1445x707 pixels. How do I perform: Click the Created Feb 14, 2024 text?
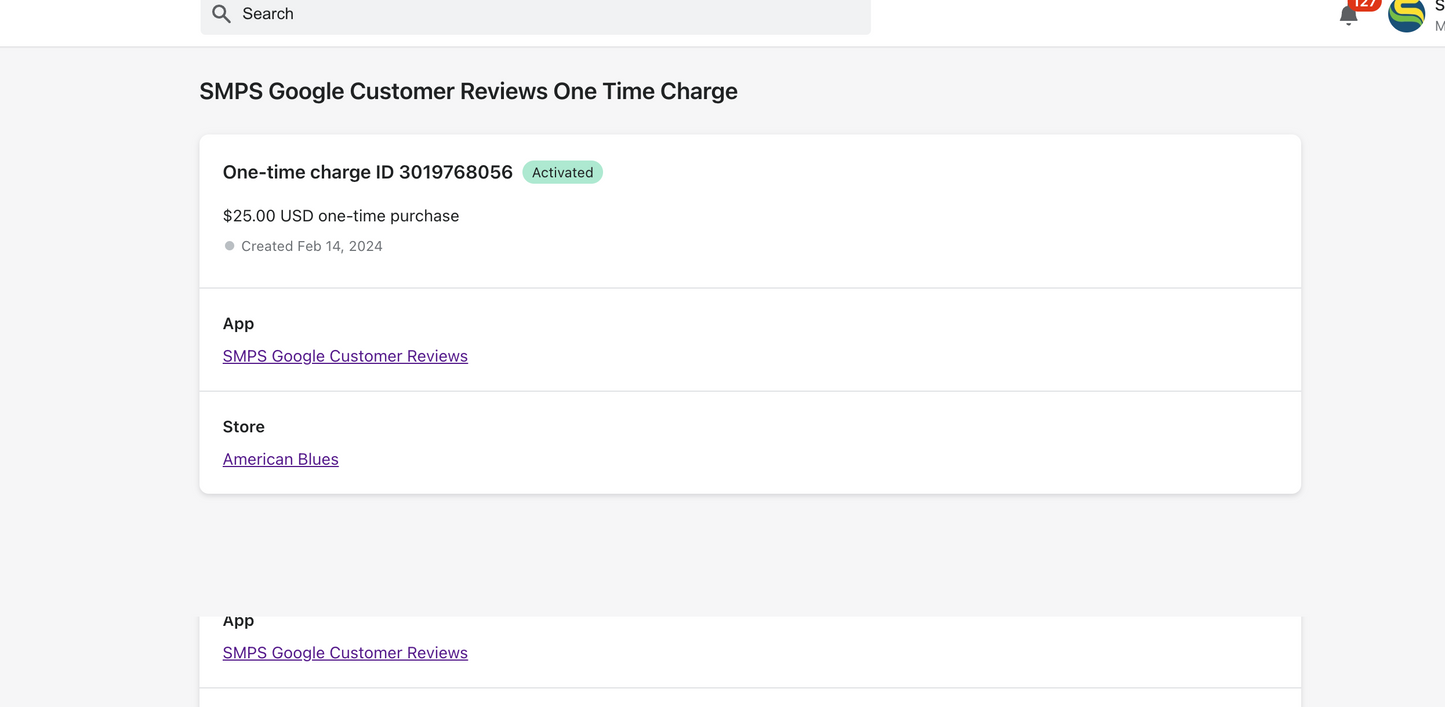tap(311, 246)
